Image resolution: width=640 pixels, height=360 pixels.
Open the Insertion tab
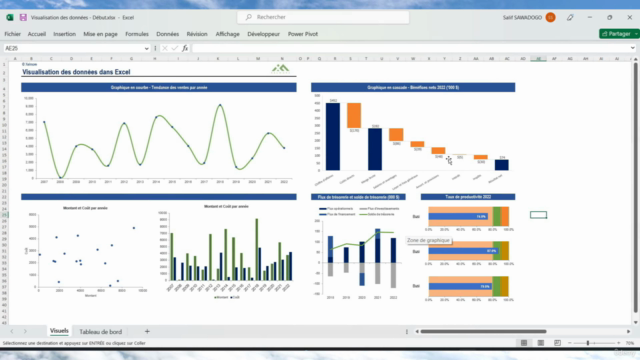[64, 34]
